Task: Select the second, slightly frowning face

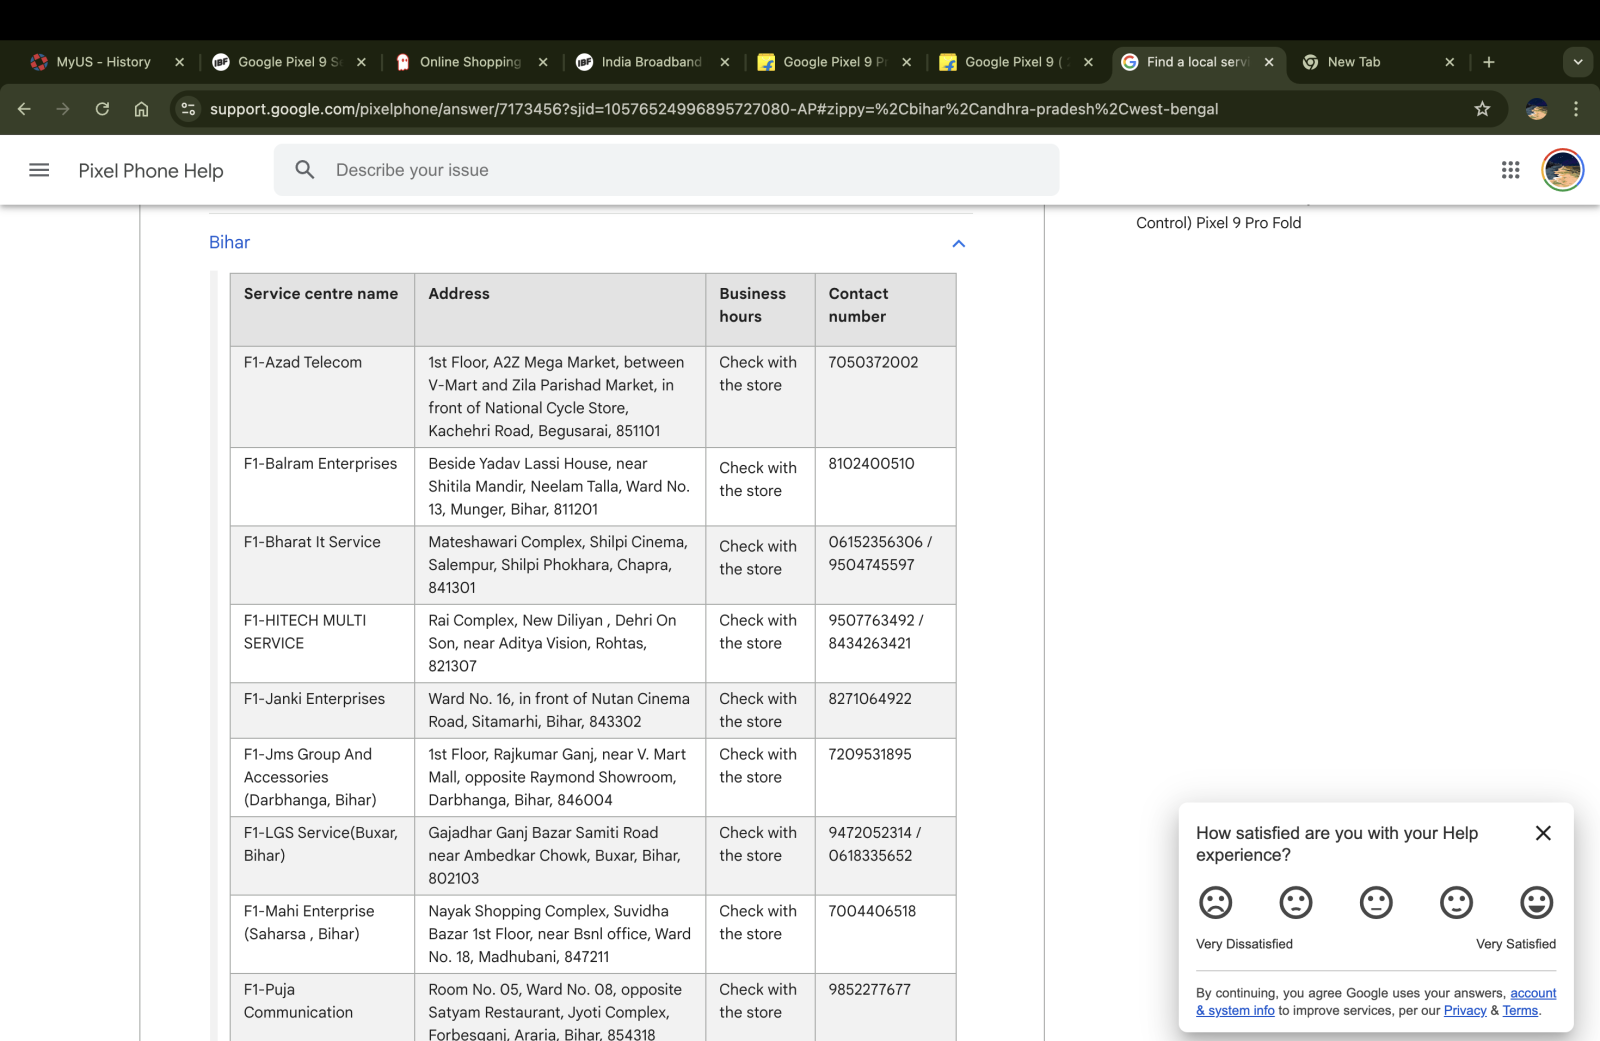Action: coord(1296,903)
